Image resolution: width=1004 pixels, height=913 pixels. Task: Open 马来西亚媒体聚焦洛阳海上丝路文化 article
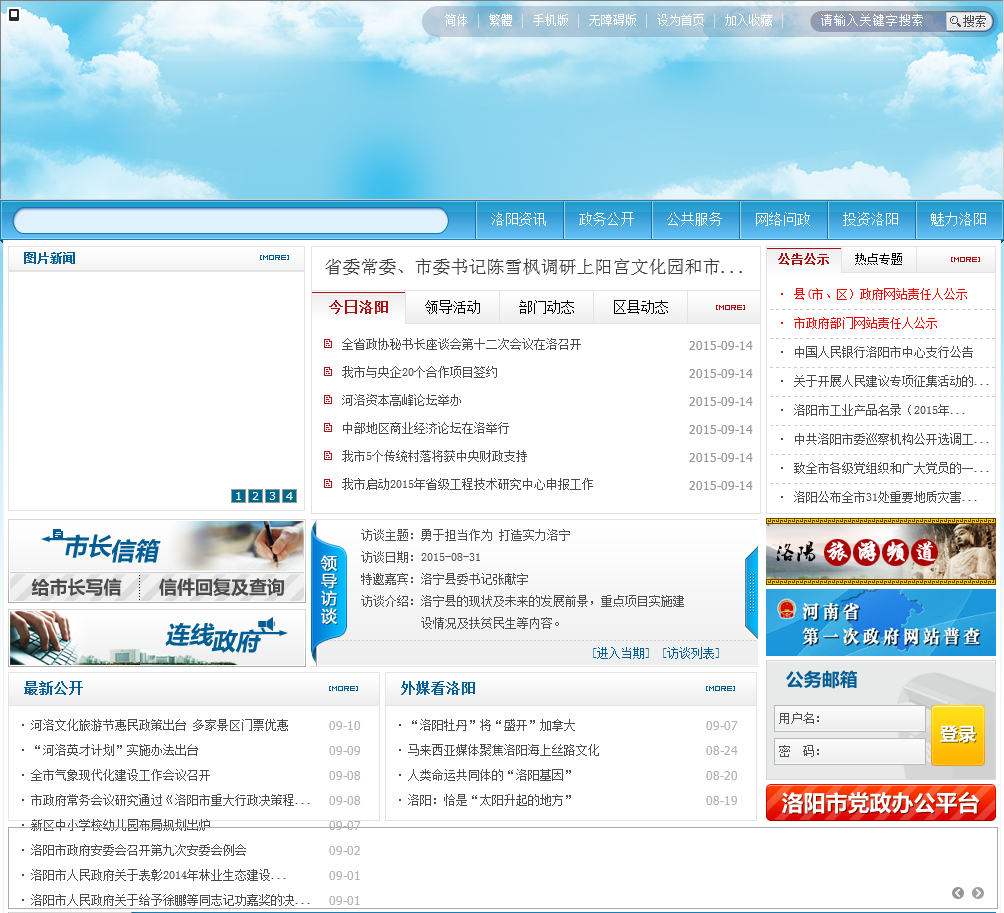pyautogui.click(x=503, y=750)
